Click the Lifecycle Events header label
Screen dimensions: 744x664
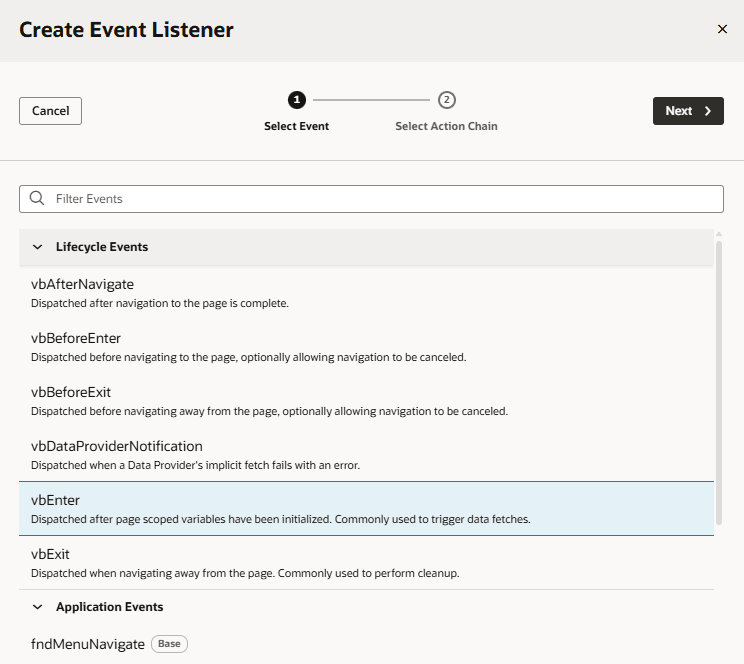(x=102, y=247)
